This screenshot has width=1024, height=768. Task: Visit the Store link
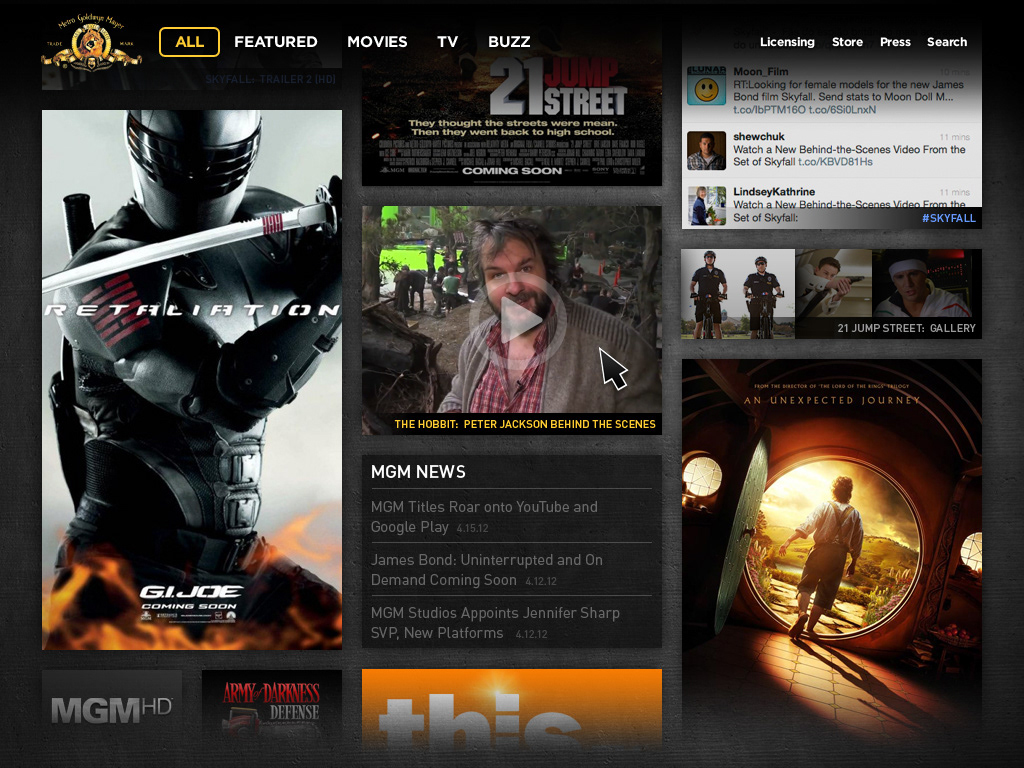pos(847,42)
